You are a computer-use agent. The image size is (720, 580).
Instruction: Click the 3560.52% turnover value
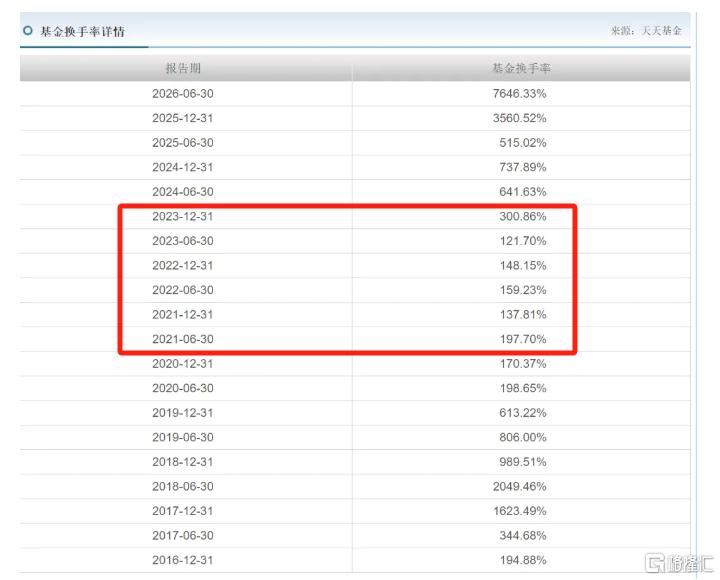point(519,118)
